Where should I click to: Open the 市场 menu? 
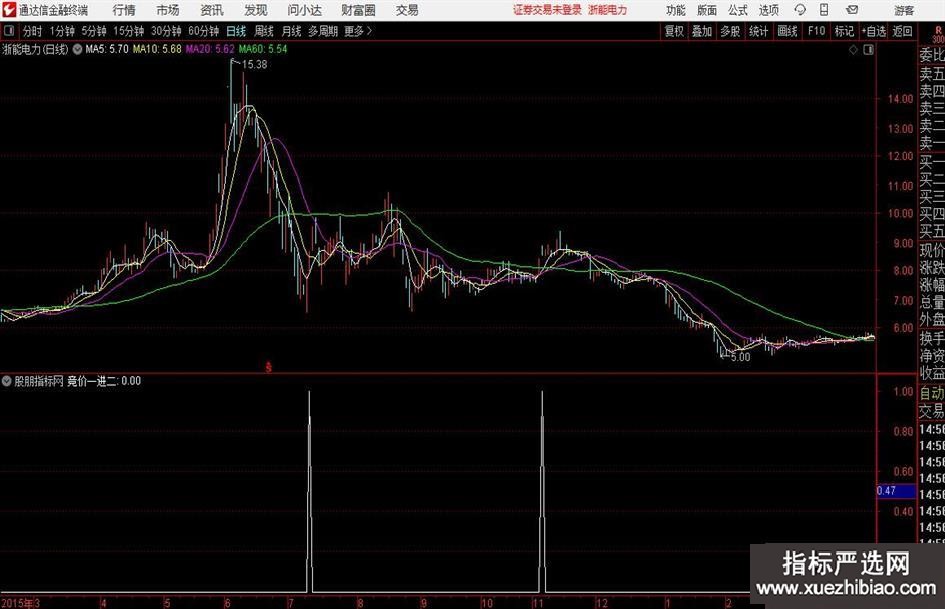[x=168, y=10]
